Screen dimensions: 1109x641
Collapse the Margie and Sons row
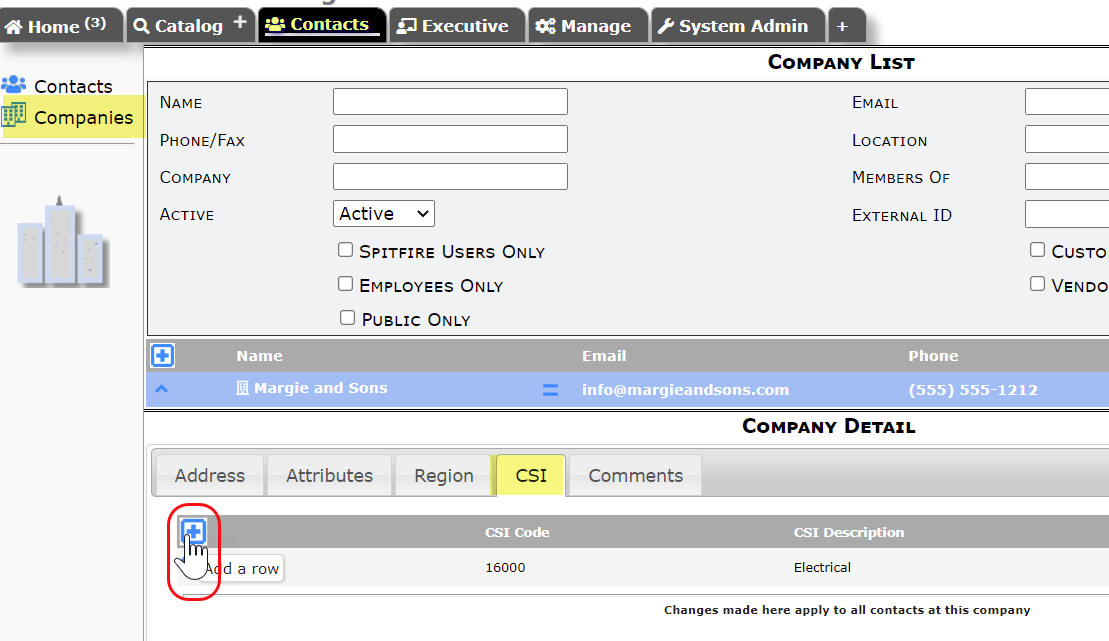[x=161, y=388]
